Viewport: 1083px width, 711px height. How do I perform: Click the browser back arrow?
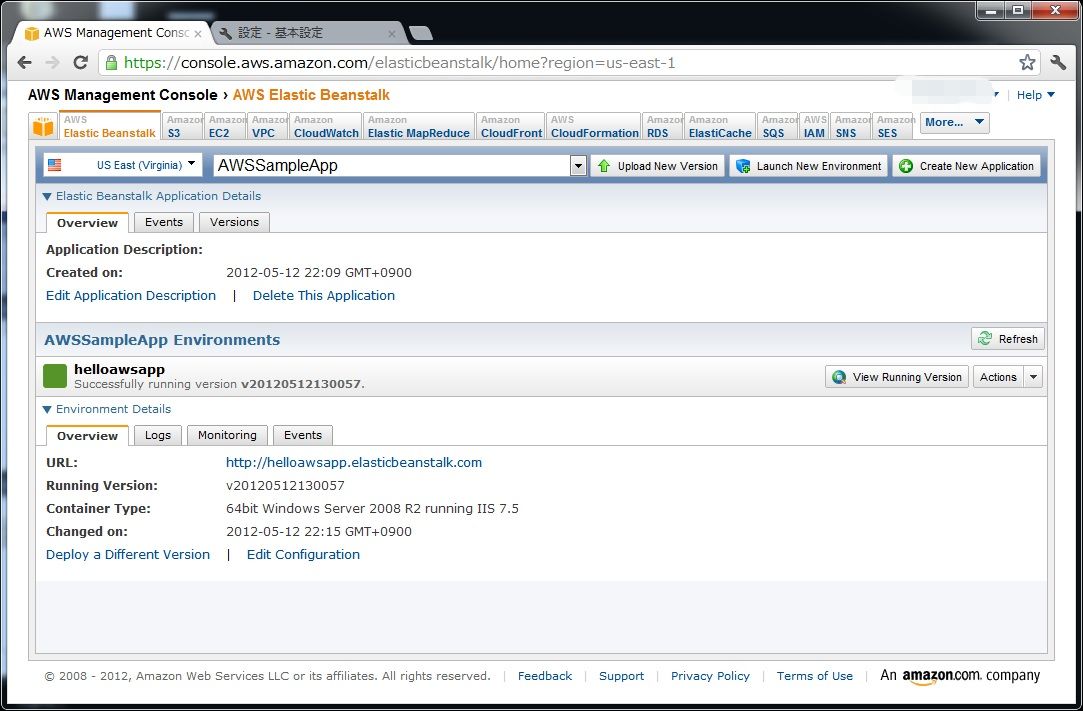pyautogui.click(x=24, y=63)
